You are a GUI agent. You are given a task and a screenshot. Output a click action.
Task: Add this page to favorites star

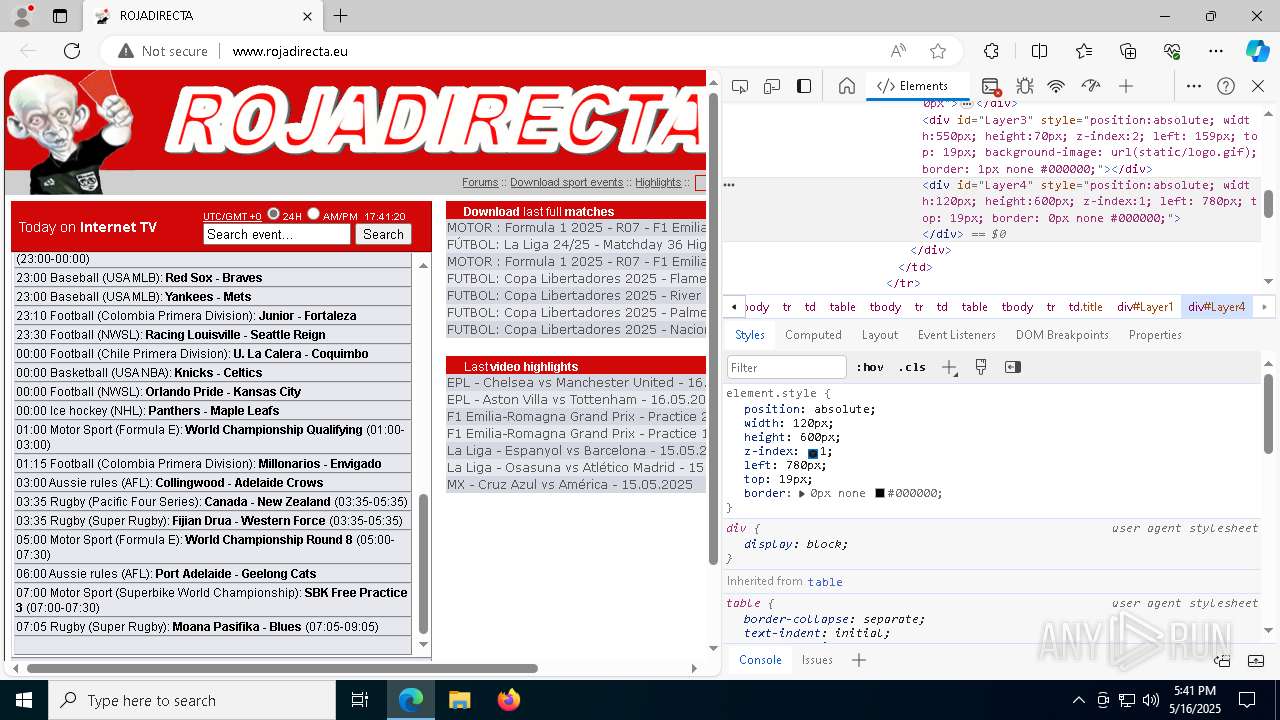(937, 51)
